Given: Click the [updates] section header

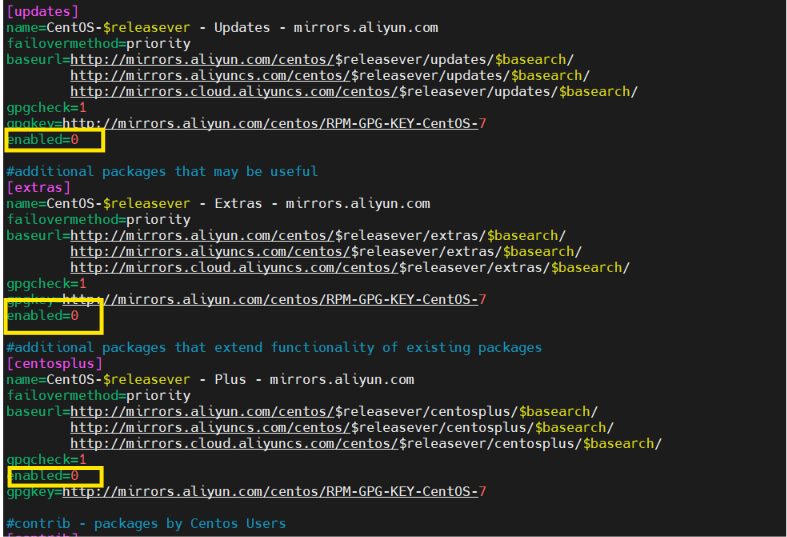Looking at the screenshot, I should pos(43,12).
